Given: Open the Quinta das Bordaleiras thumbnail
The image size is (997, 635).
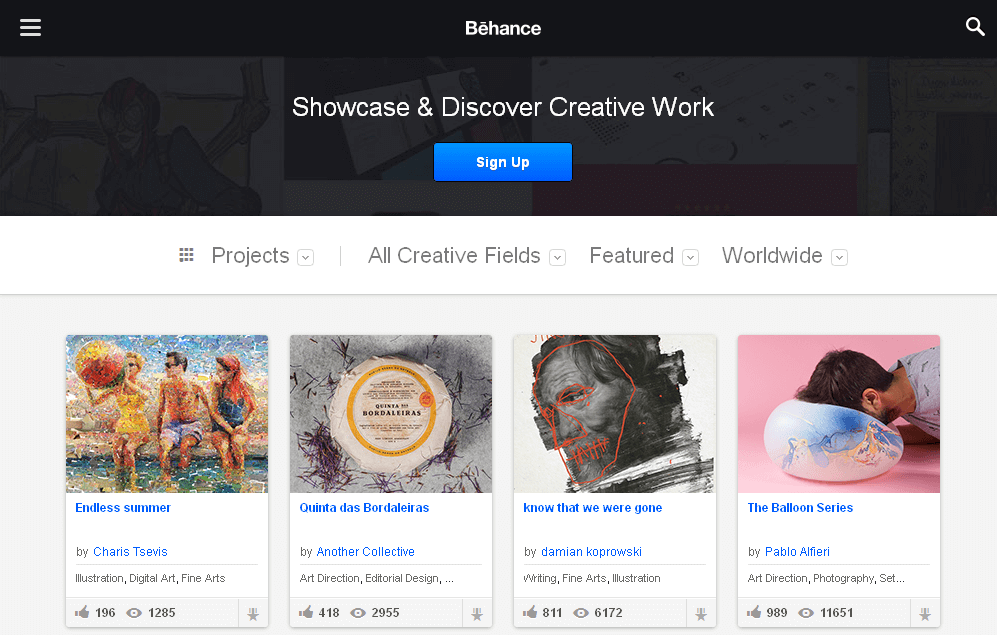Looking at the screenshot, I should [x=391, y=414].
